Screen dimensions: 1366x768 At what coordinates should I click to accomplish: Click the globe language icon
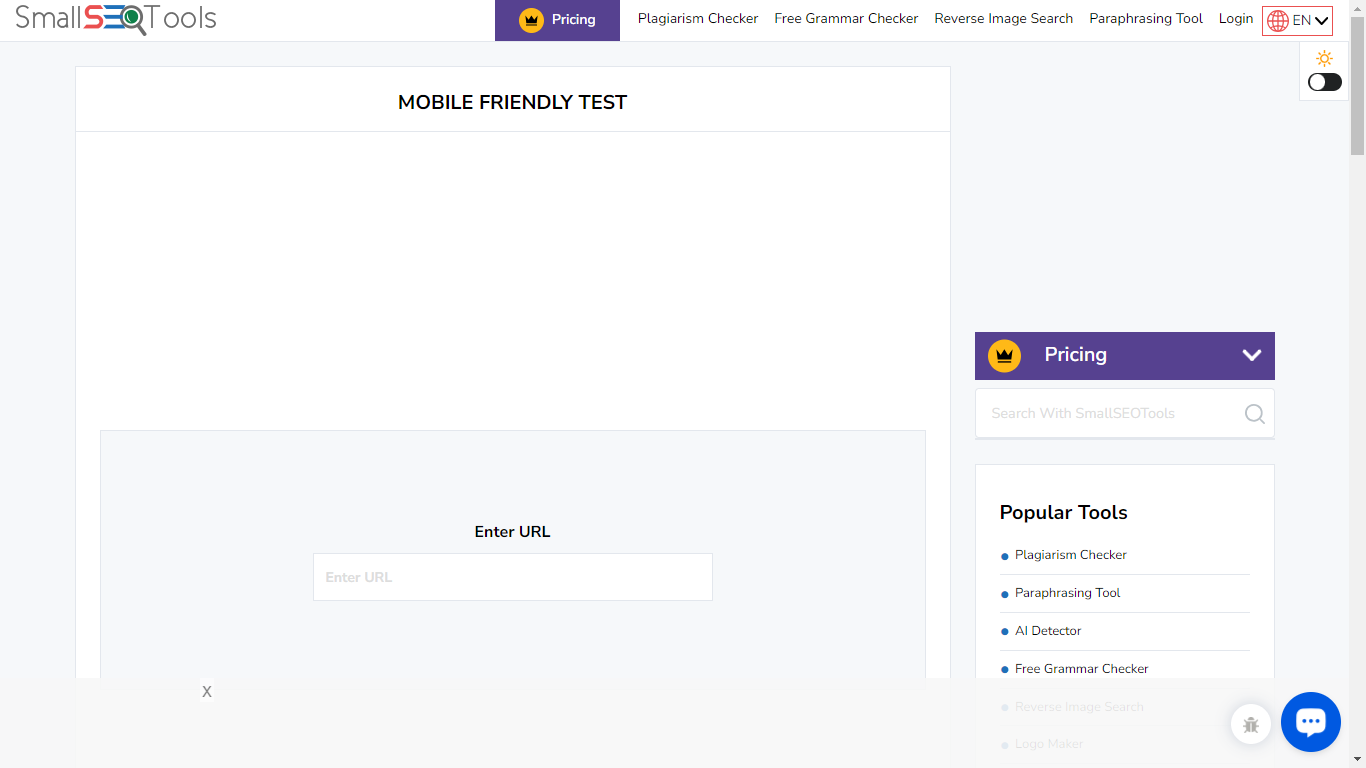click(1278, 21)
